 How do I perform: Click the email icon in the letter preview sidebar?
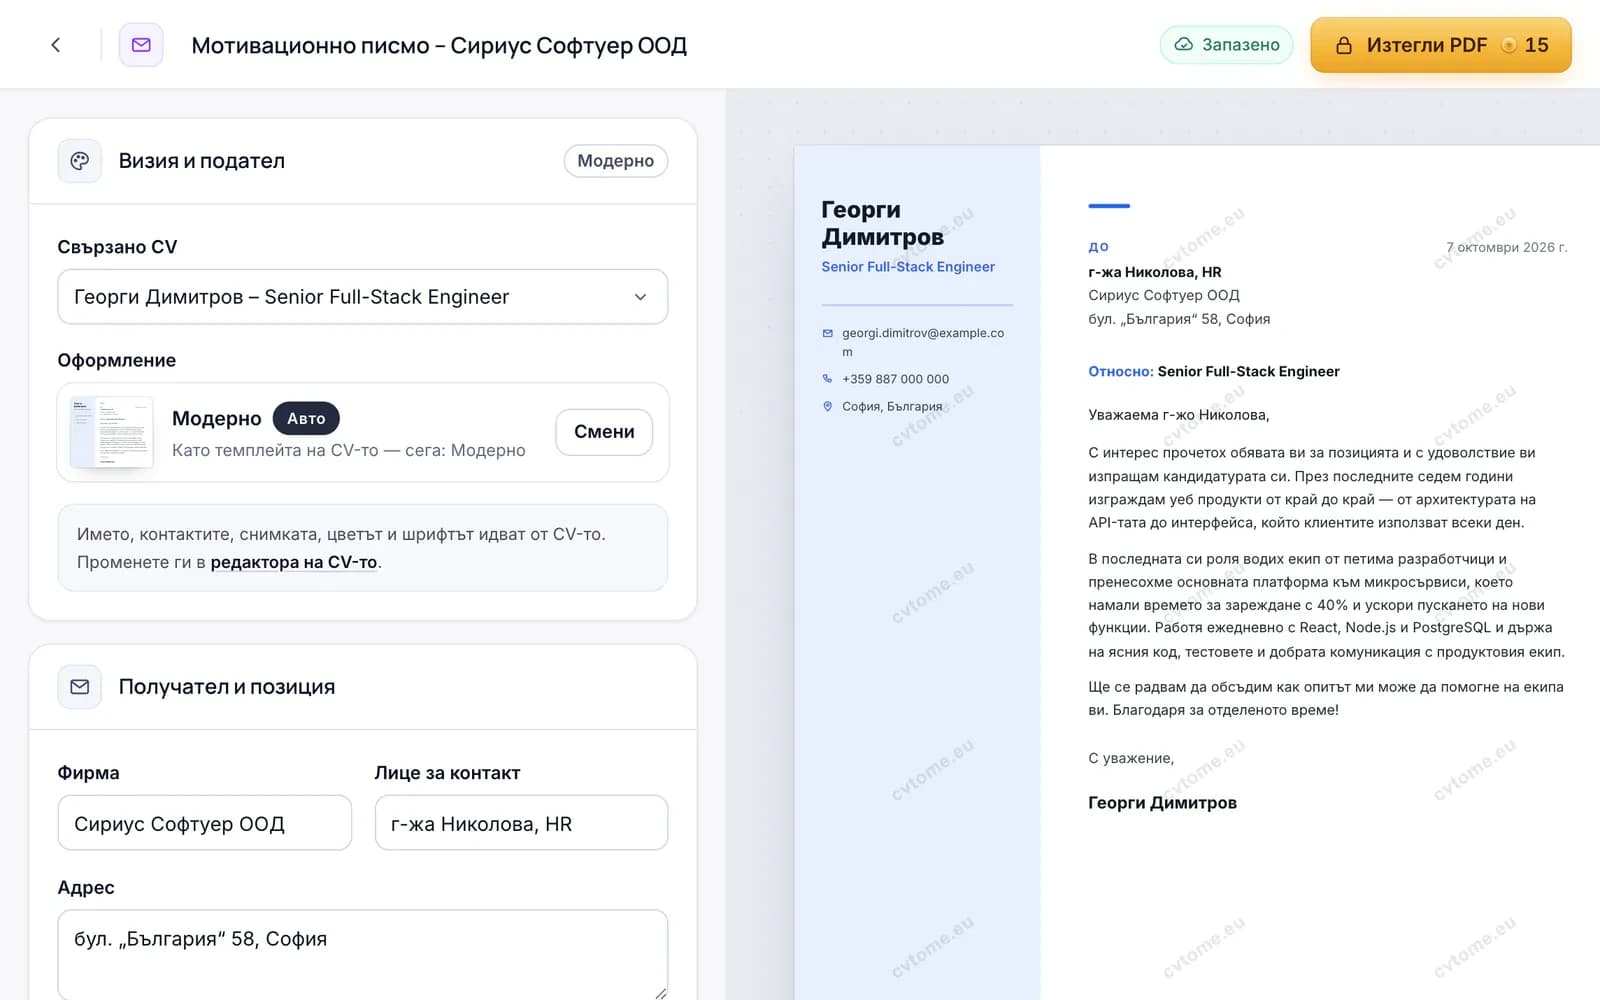(827, 333)
